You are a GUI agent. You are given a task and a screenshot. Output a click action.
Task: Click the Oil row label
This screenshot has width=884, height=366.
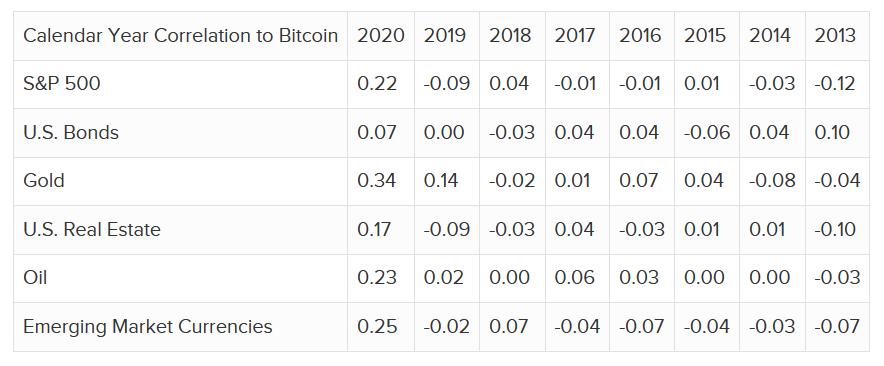click(35, 277)
